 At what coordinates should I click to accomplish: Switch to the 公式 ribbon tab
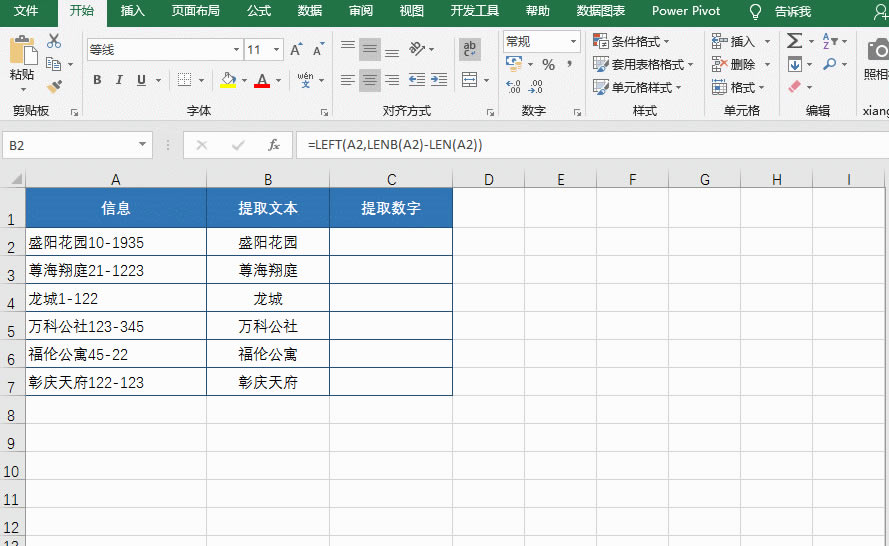[x=259, y=11]
